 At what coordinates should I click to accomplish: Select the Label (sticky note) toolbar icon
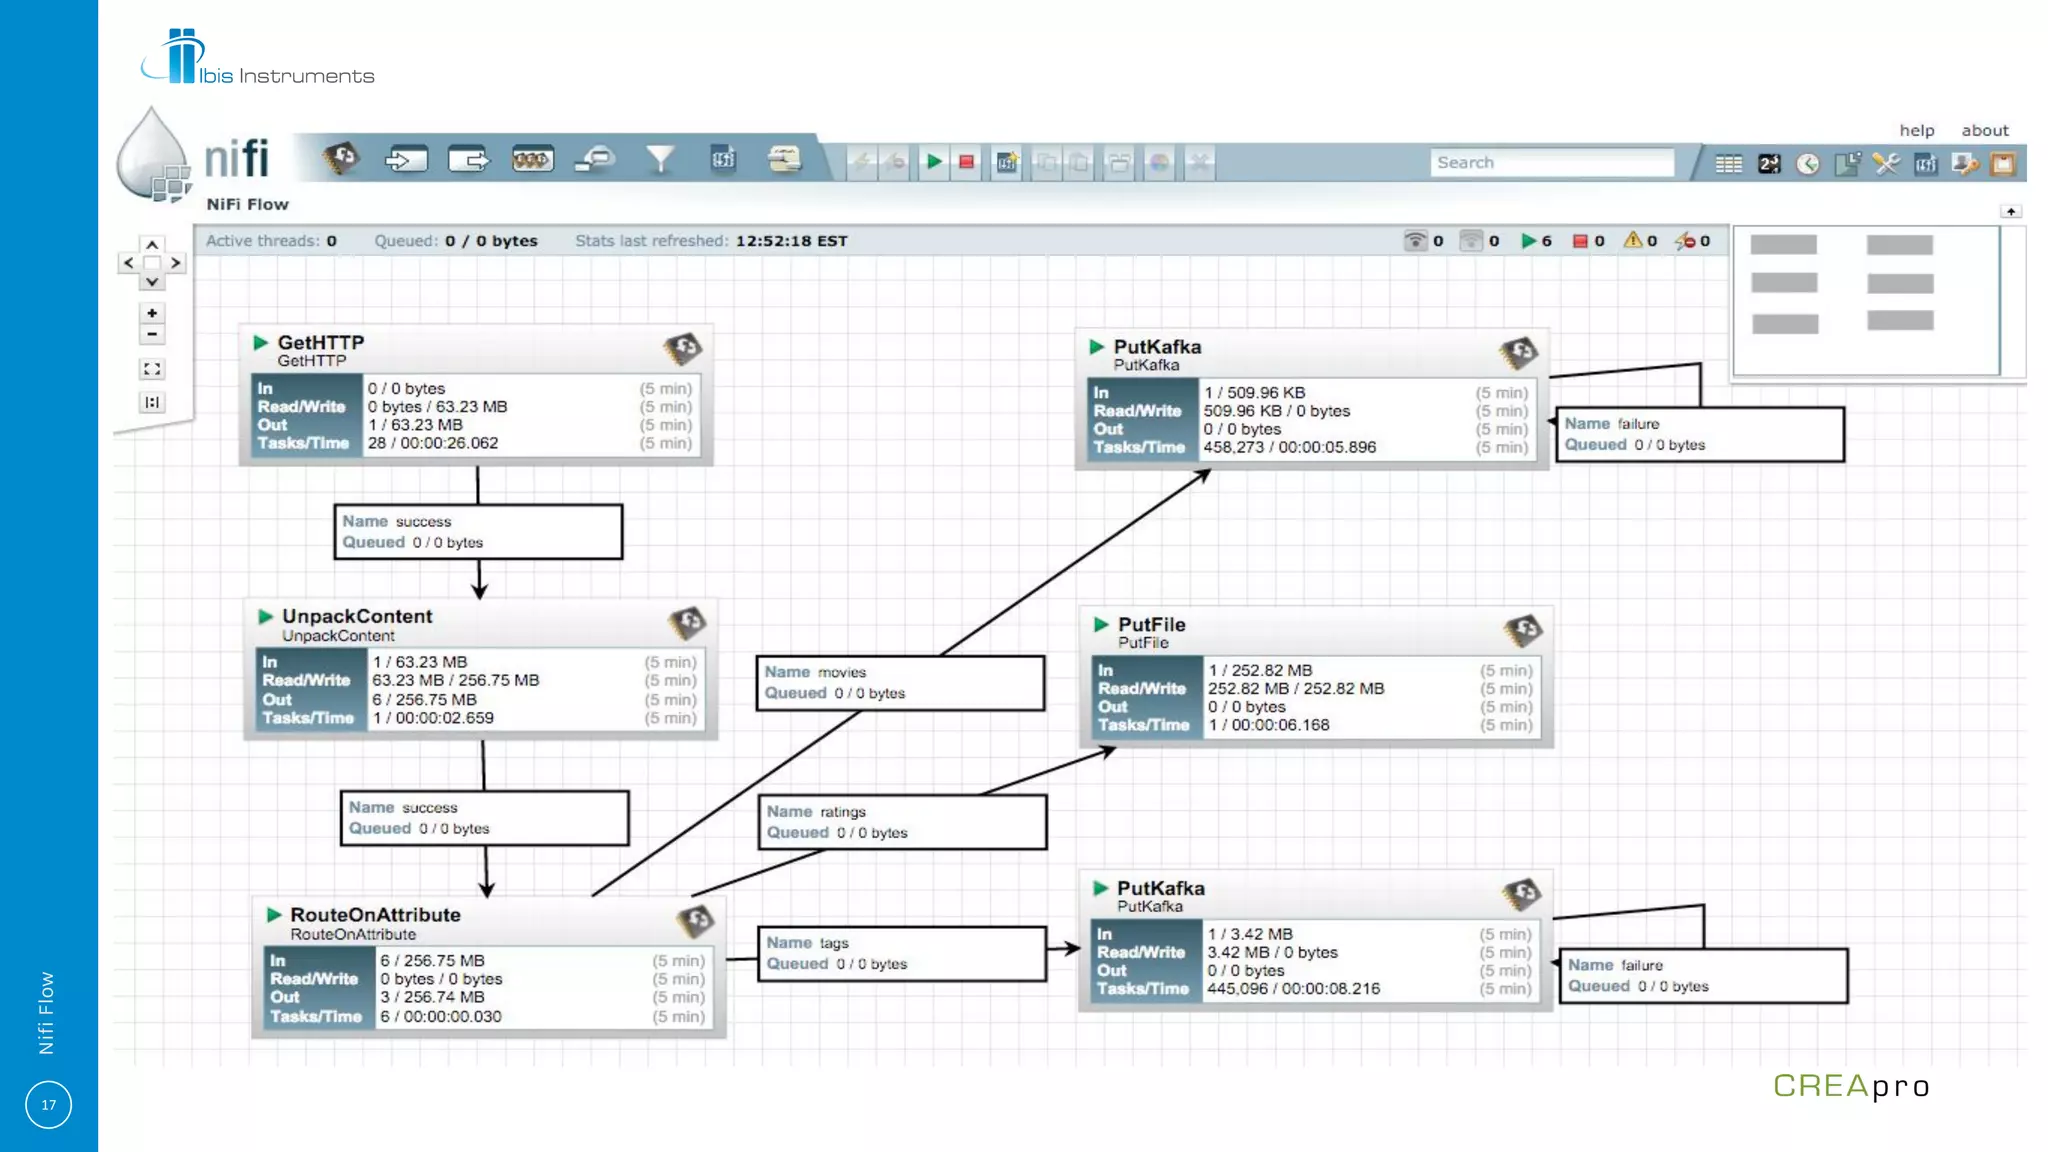point(785,159)
